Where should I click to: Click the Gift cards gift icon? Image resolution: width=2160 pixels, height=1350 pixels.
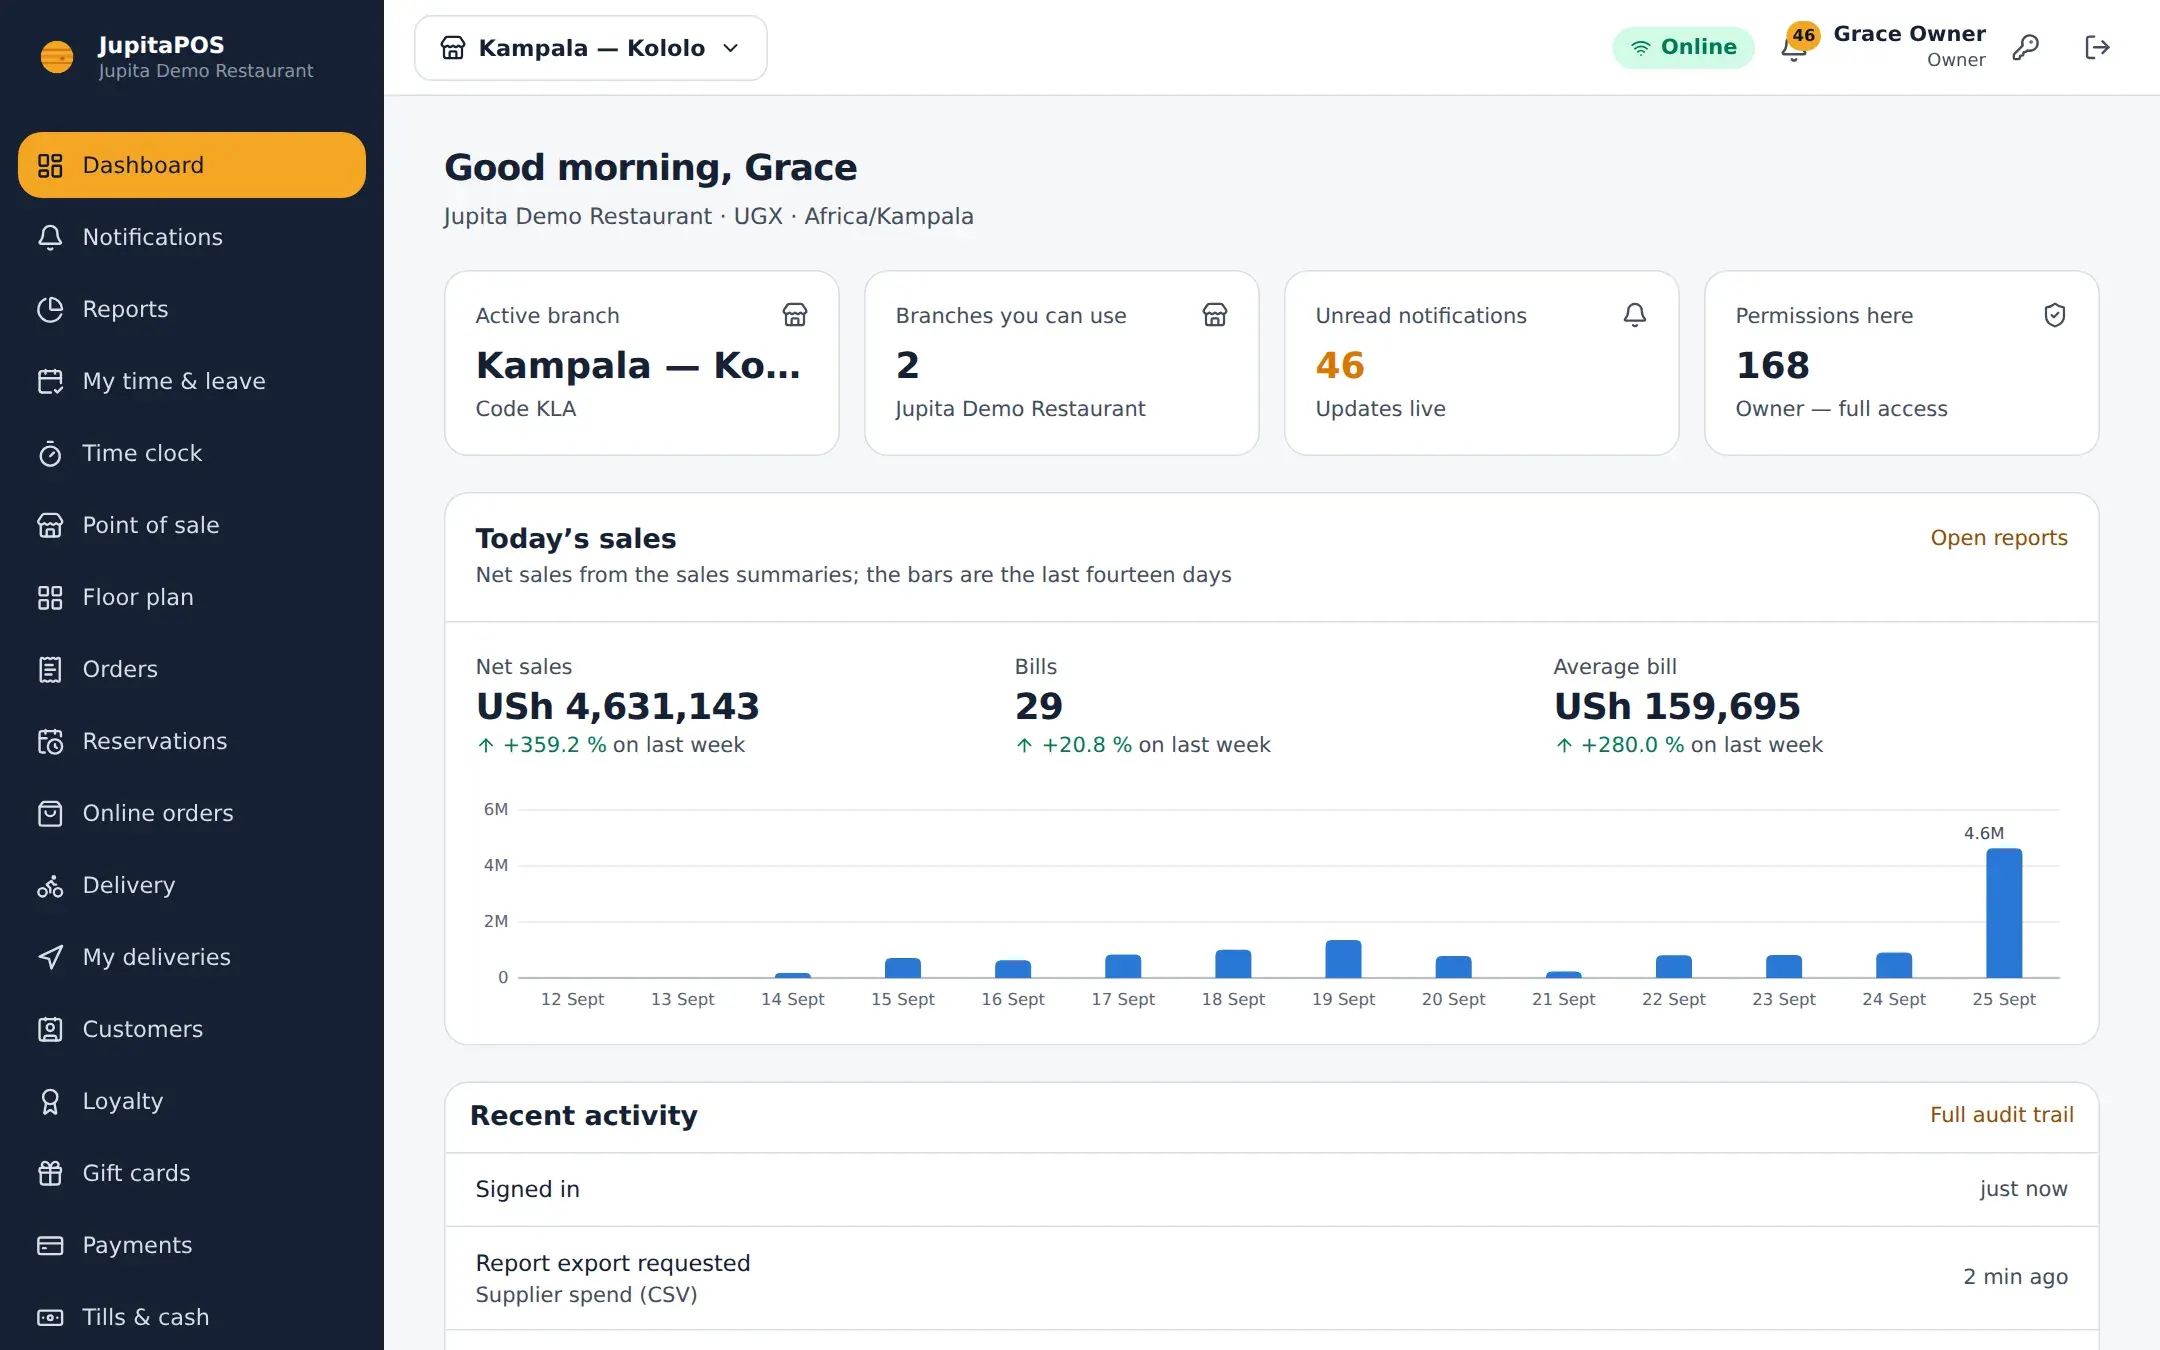pos(50,1173)
